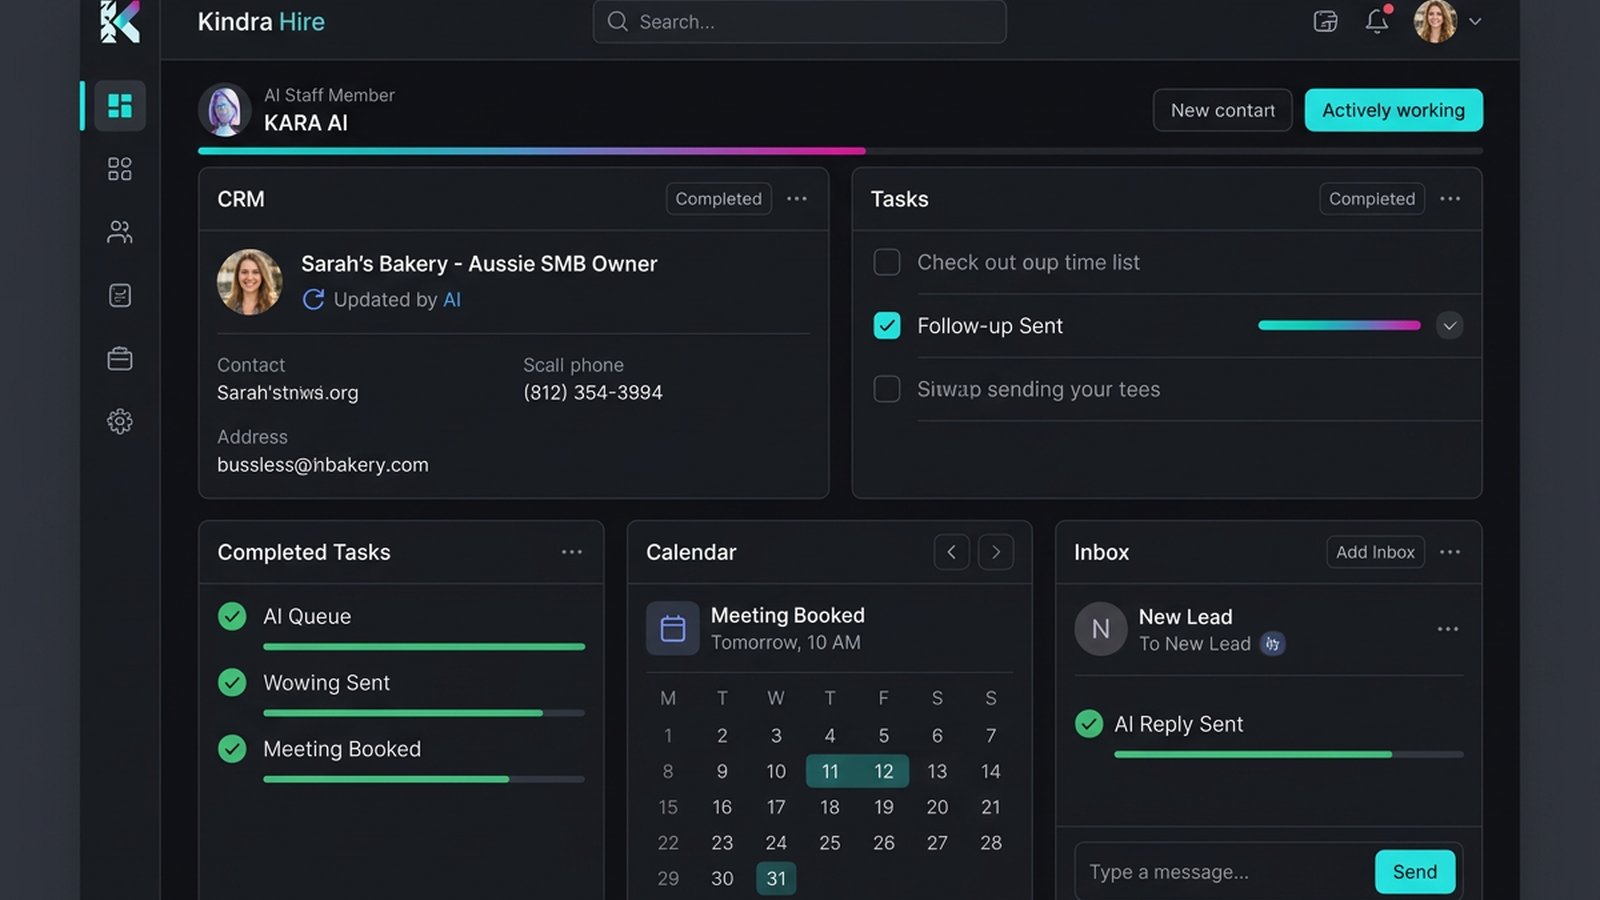1600x900 pixels.
Task: Expand the Follow-up Sent task chevron
Action: [x=1450, y=326]
